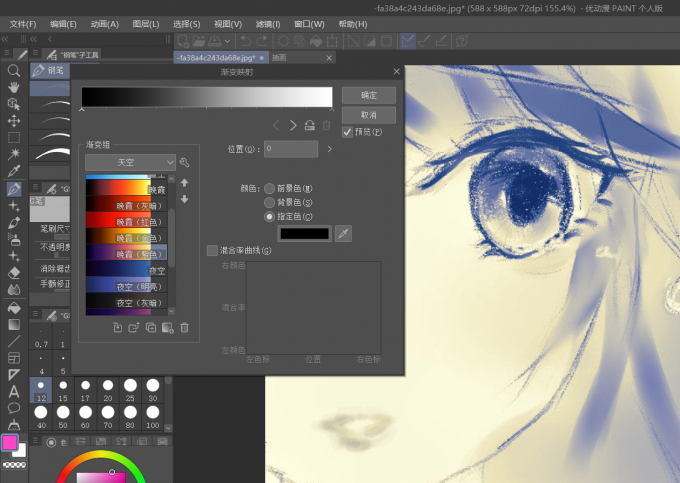
Task: Open the 窗口(W) menu
Action: pos(309,24)
